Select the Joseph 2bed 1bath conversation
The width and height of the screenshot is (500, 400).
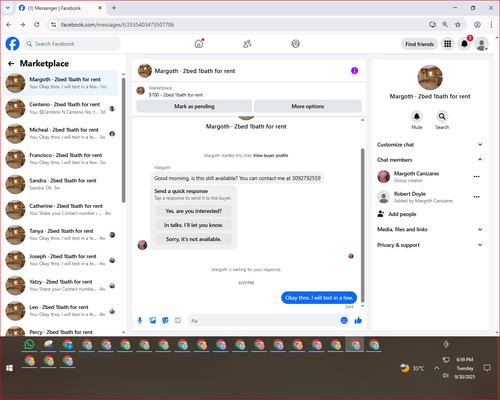point(61,260)
